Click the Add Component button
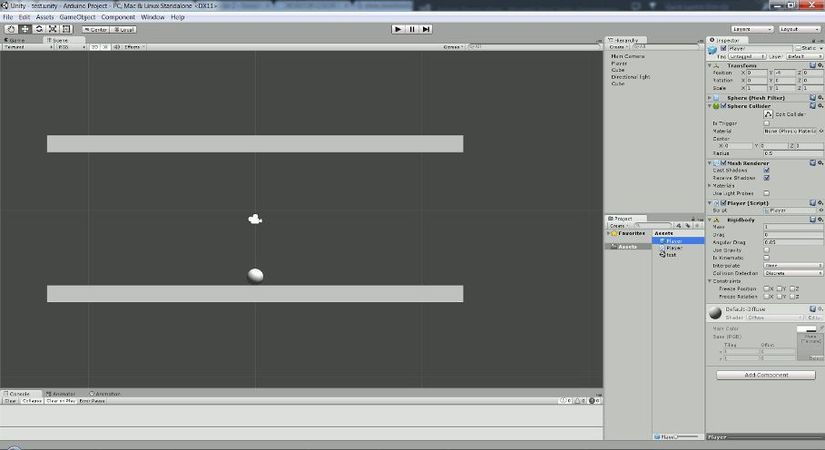The height and width of the screenshot is (450, 825). (x=766, y=375)
